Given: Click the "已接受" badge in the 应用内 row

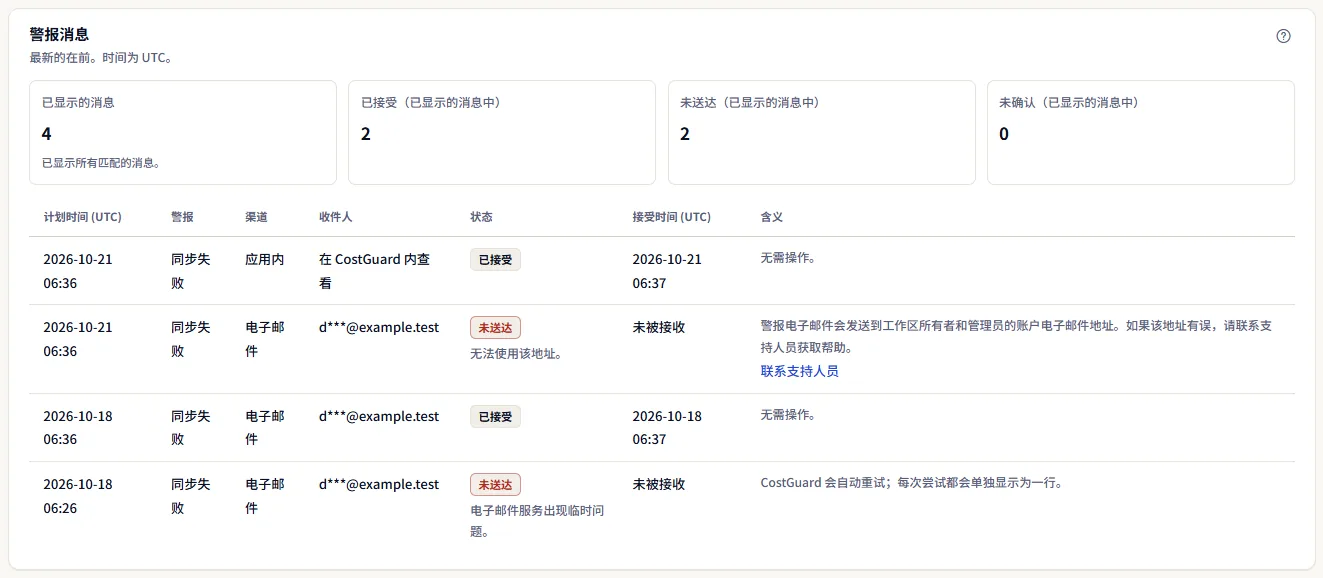Looking at the screenshot, I should (x=495, y=260).
